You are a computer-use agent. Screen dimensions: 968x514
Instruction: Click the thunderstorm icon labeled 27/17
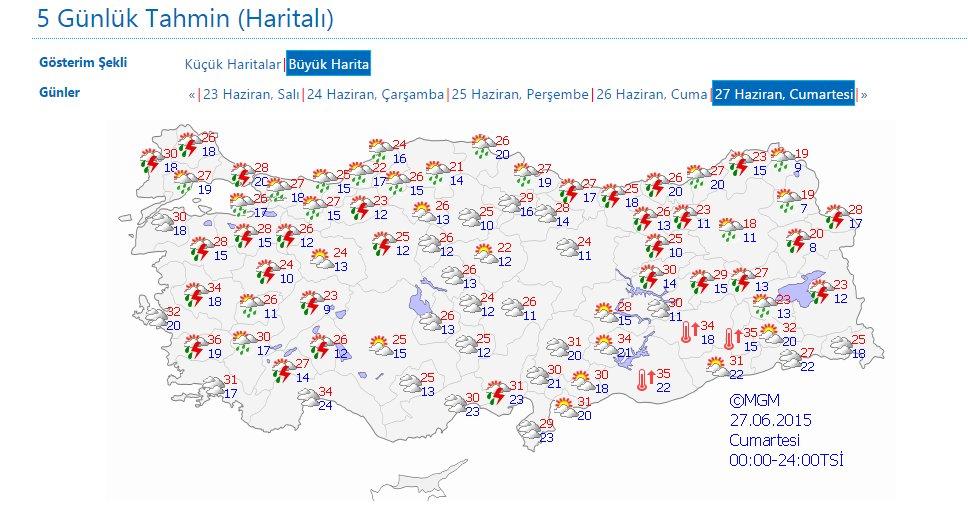(570, 190)
